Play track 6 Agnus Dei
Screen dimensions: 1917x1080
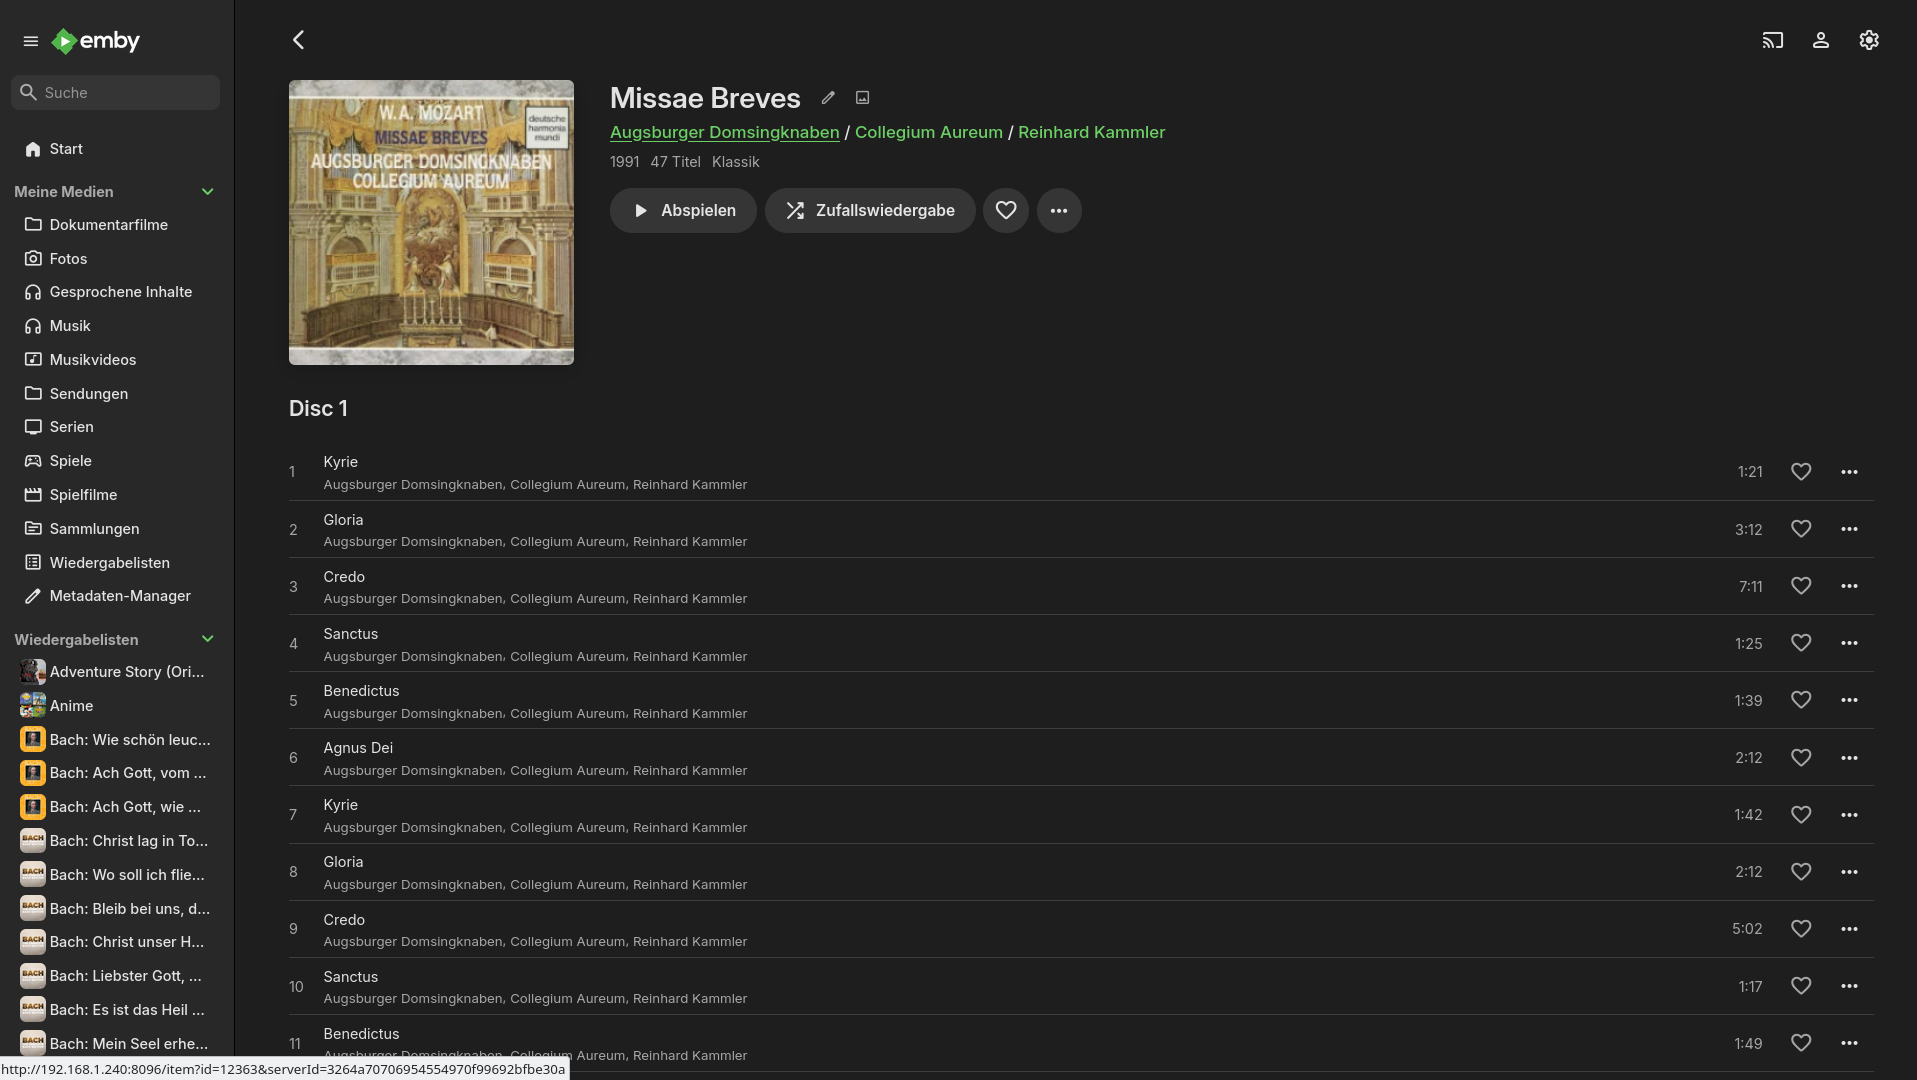pyautogui.click(x=1081, y=758)
